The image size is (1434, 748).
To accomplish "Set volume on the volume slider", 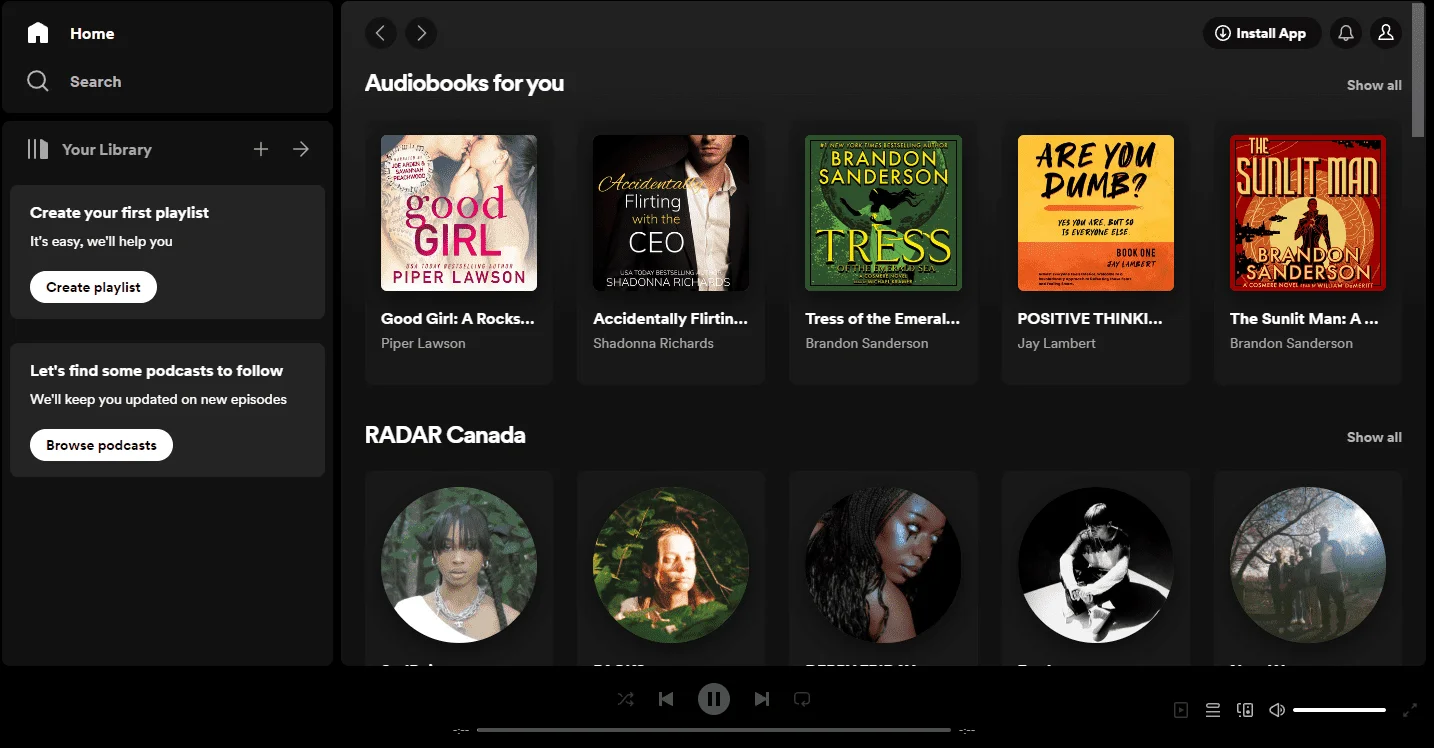I will point(1339,710).
